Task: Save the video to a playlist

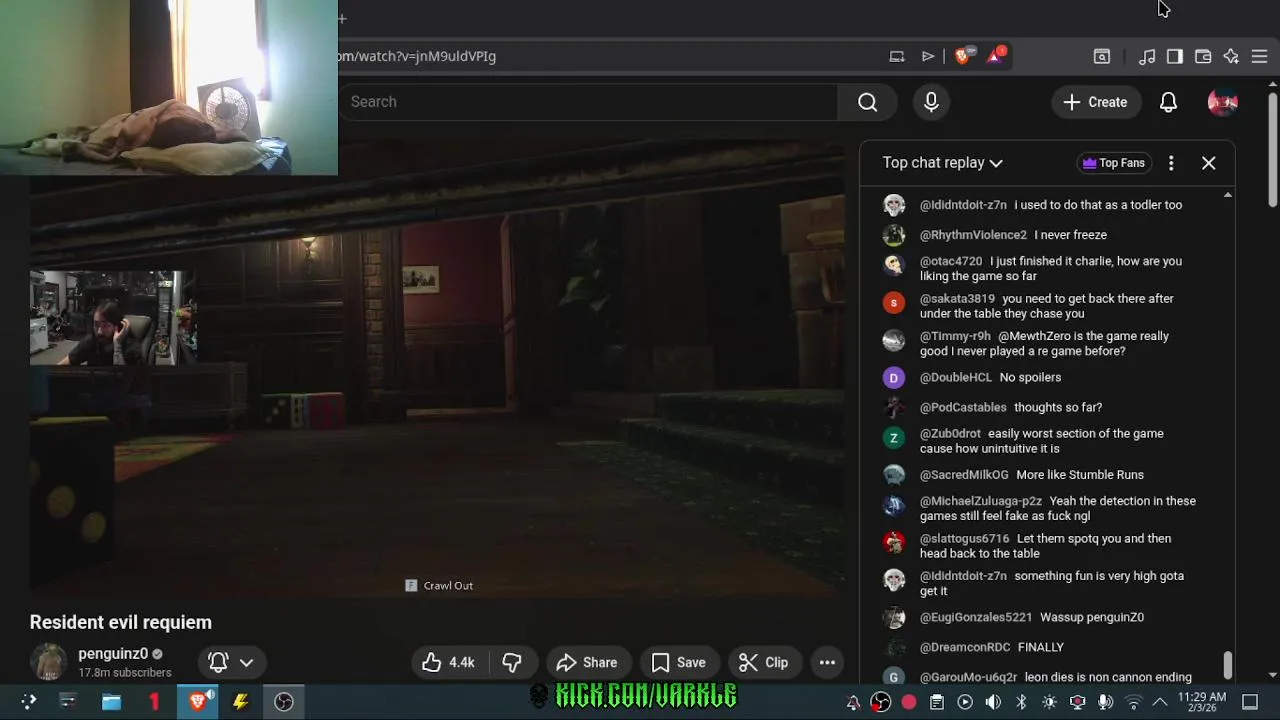Action: (x=679, y=662)
